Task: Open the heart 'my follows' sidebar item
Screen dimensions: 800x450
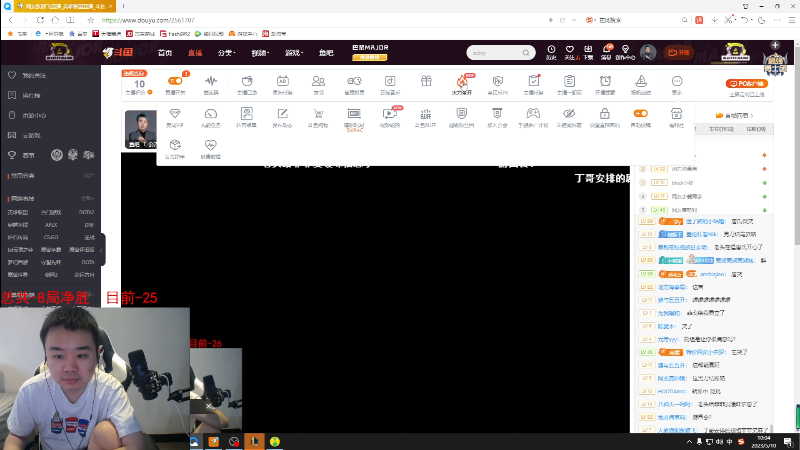Action: point(28,75)
